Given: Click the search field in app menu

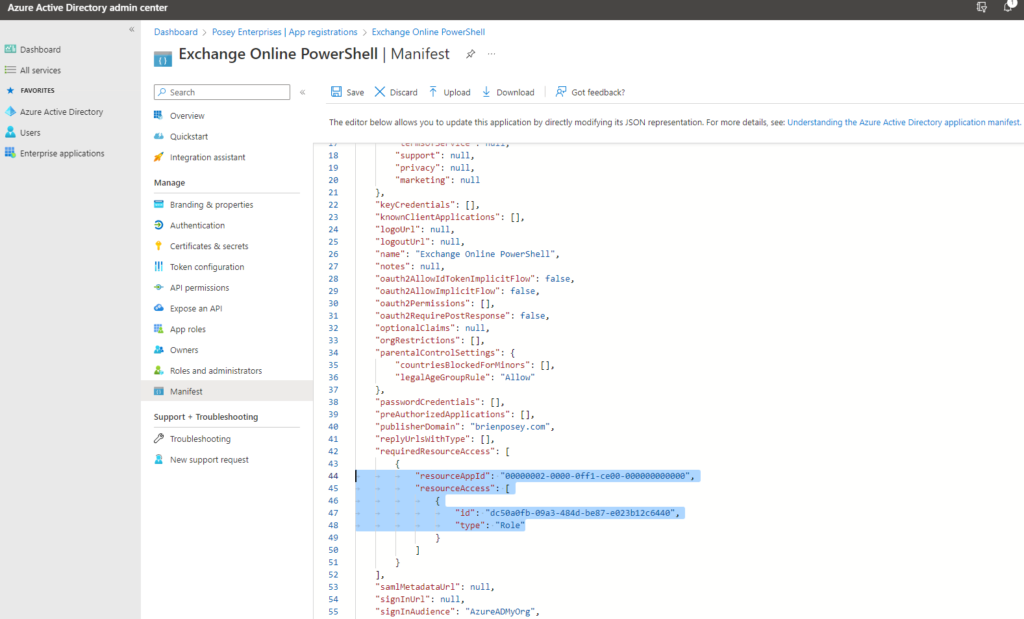Looking at the screenshot, I should click(x=222, y=92).
